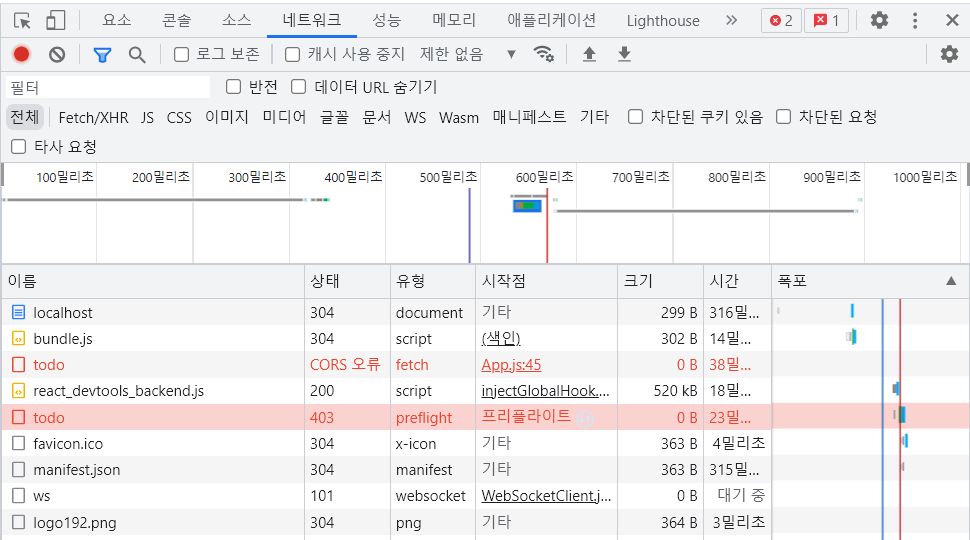Close the DevTools panel with X

tap(952, 20)
